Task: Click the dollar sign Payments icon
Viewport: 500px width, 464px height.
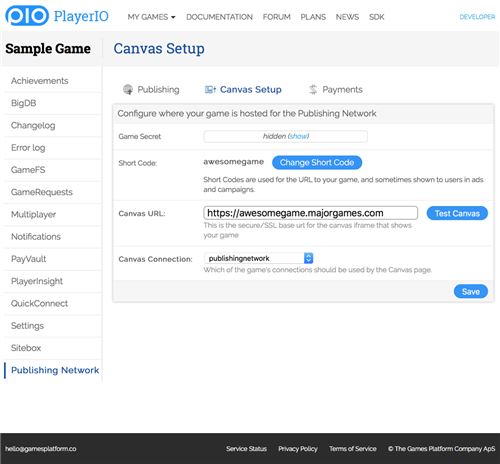Action: [x=313, y=89]
